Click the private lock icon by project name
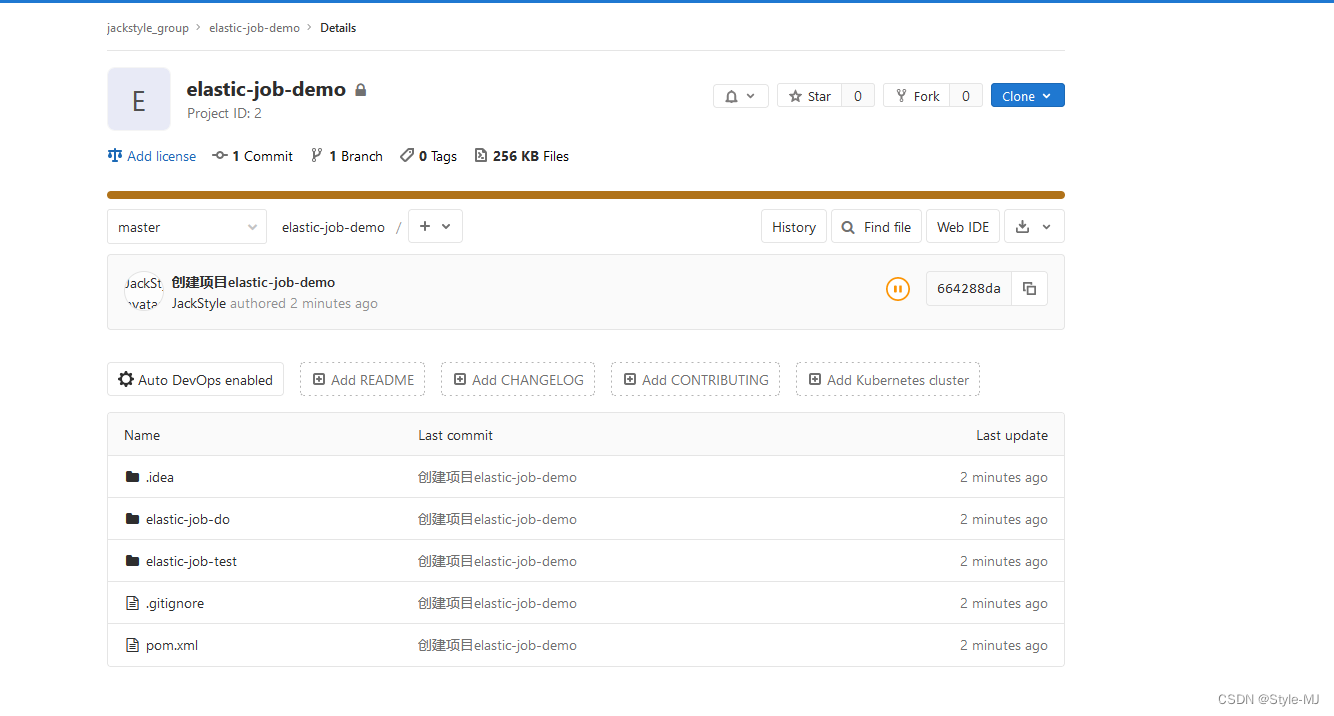1334x716 pixels. 361,90
